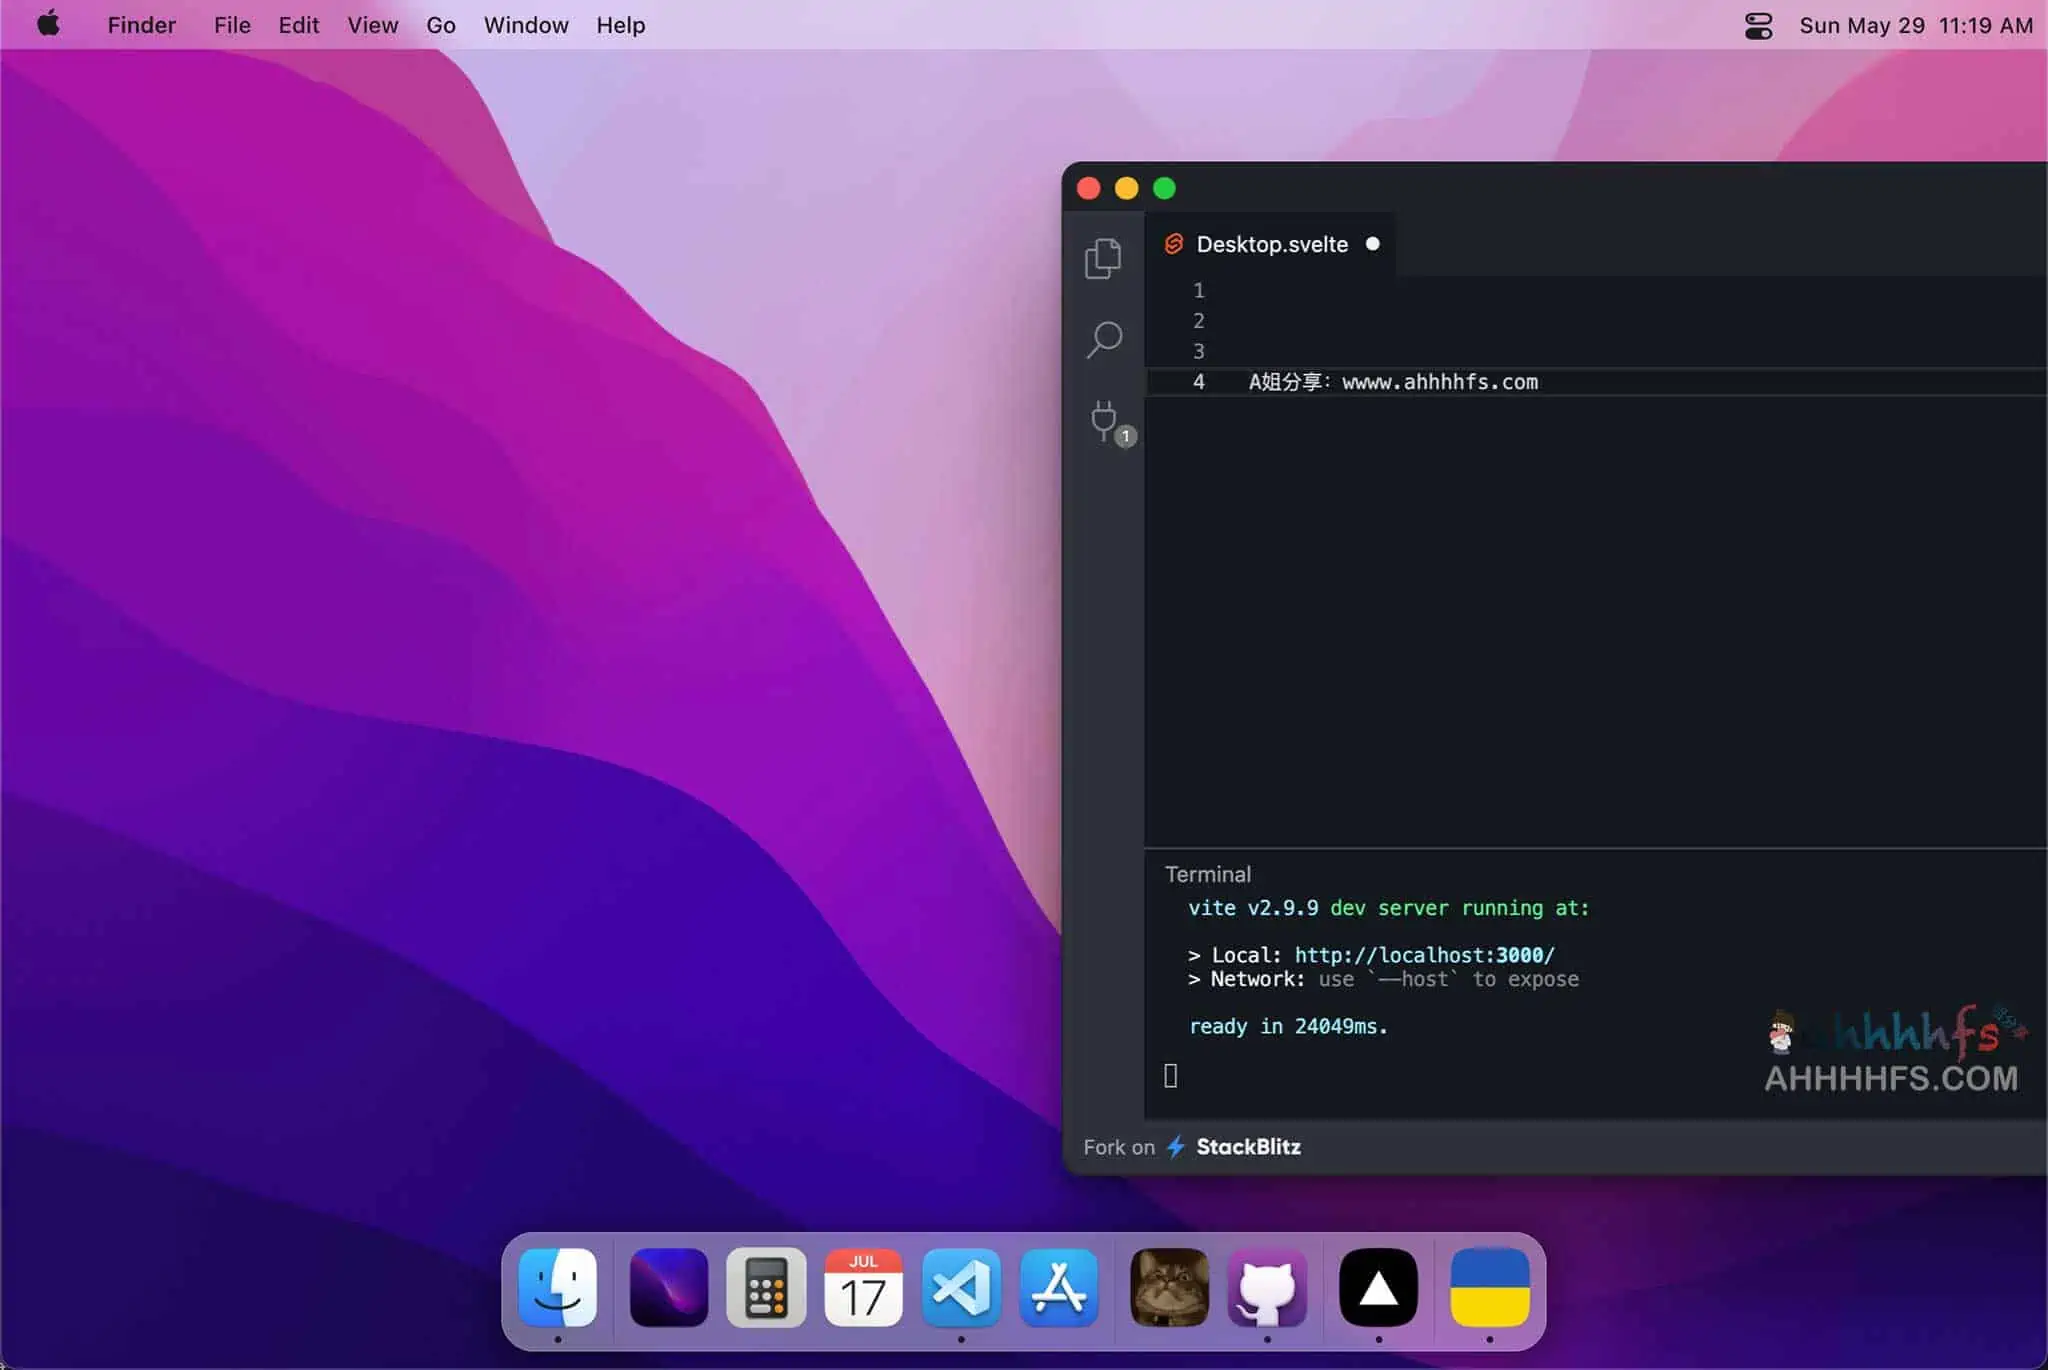
Task: Open Control Center from the menu bar
Action: click(1761, 25)
